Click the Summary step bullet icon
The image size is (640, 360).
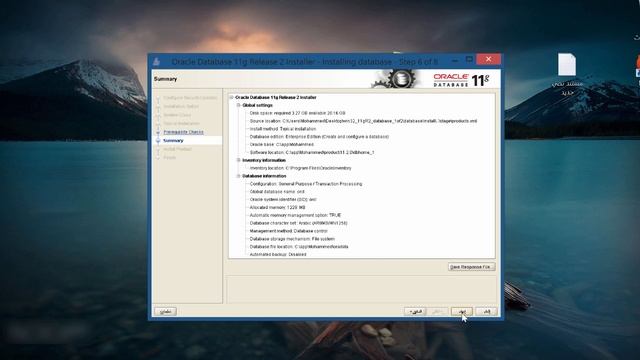[158, 140]
